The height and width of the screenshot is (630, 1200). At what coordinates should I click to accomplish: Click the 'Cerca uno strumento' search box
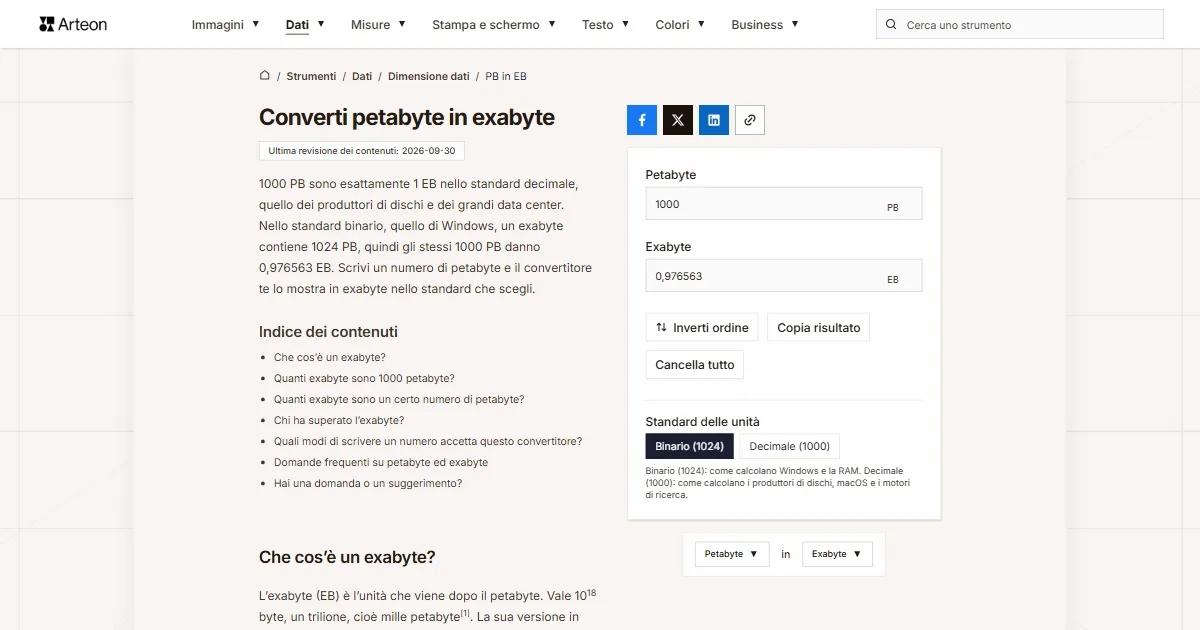click(1020, 25)
